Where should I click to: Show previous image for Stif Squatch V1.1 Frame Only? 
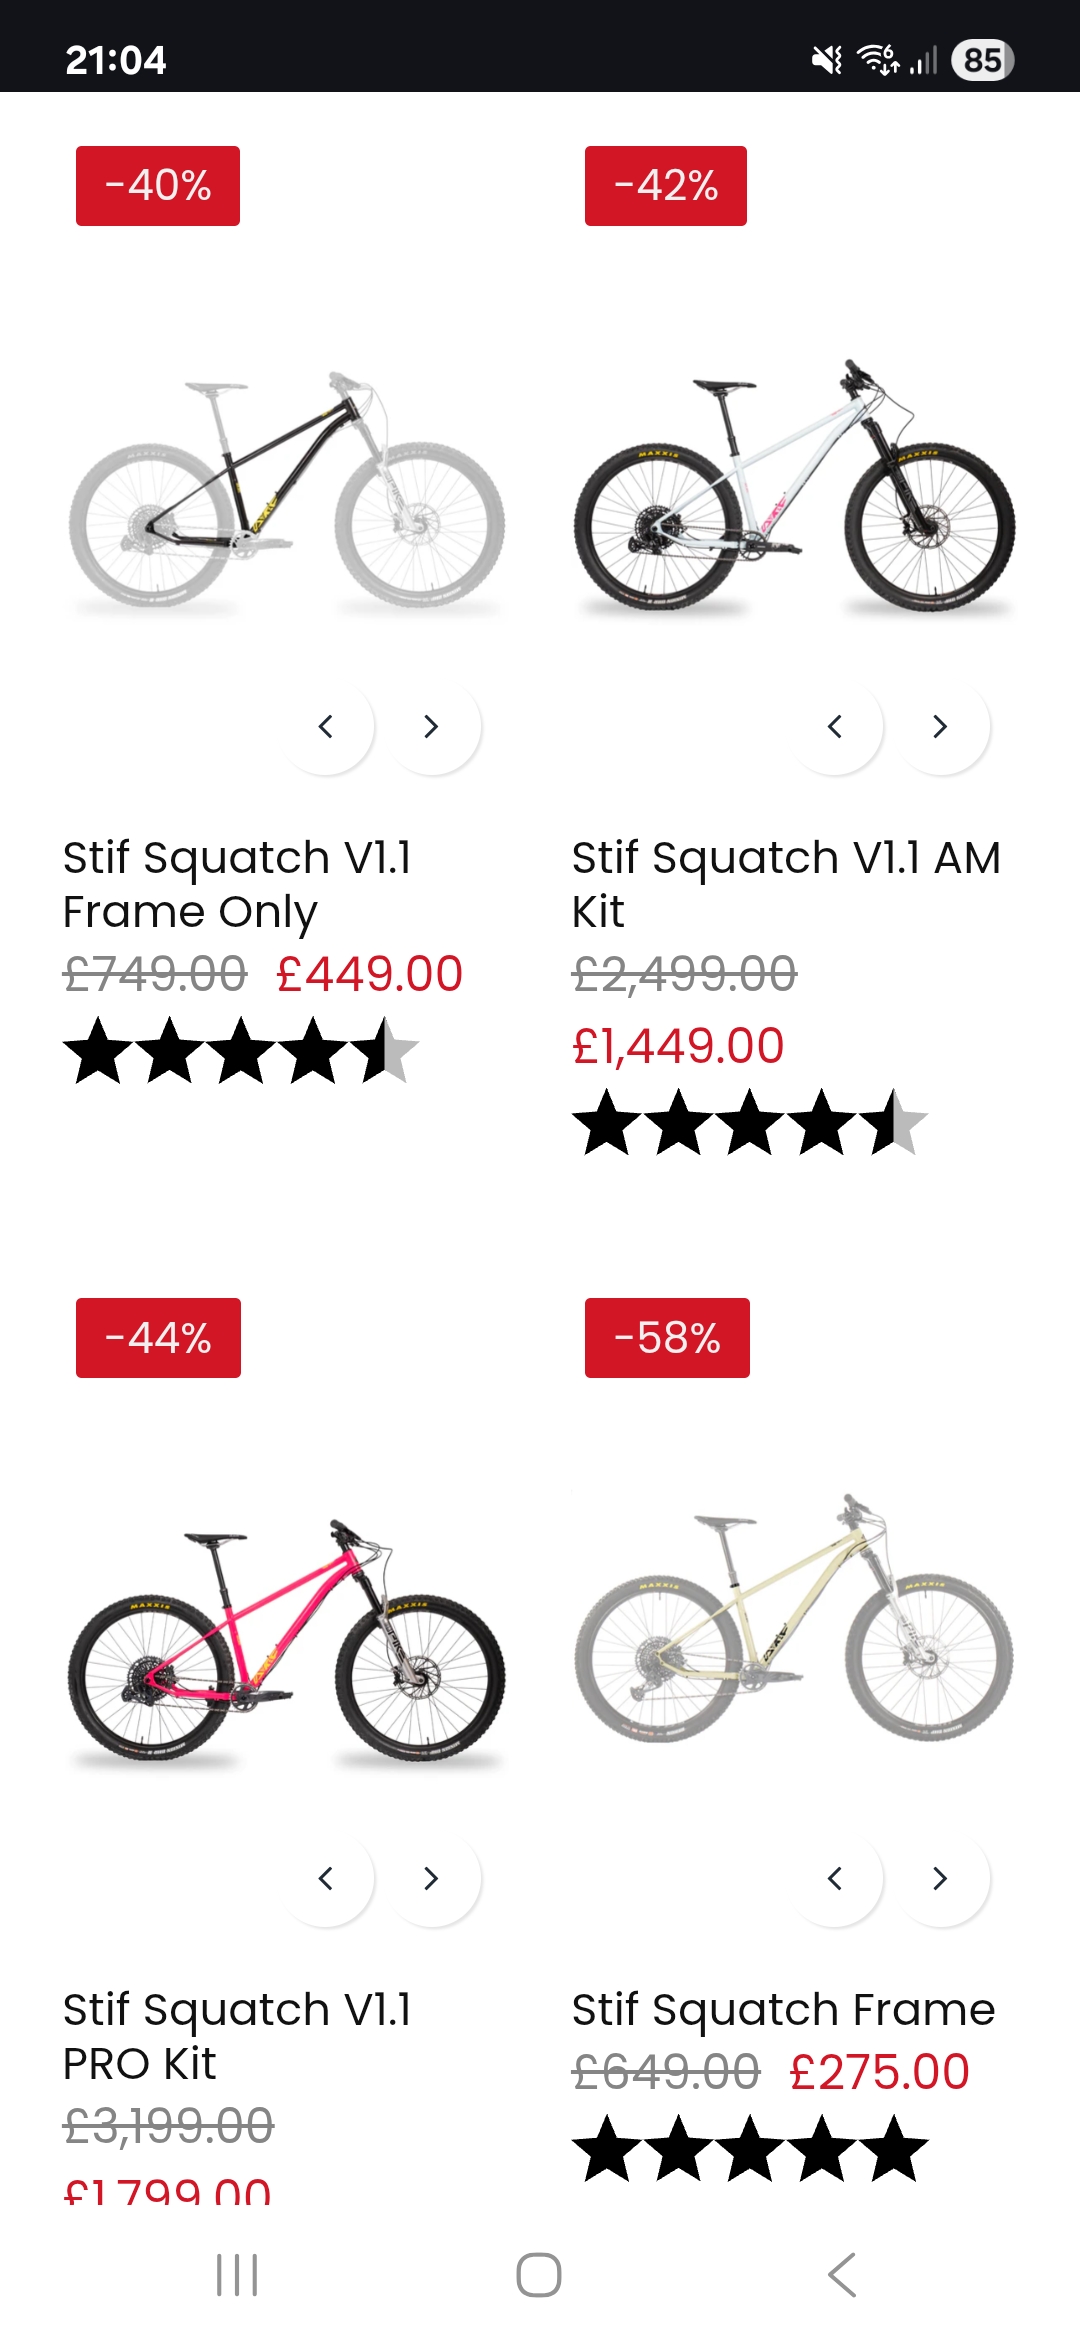(326, 727)
